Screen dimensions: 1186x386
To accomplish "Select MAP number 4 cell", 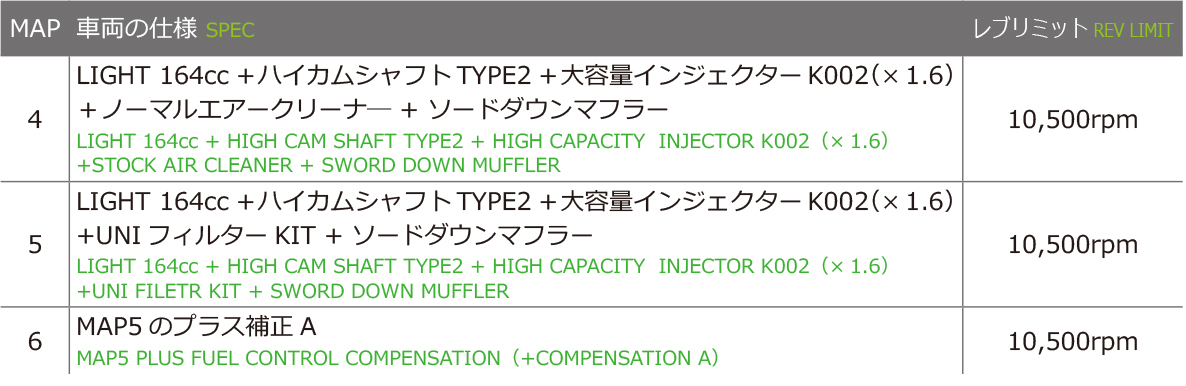I will point(35,120).
